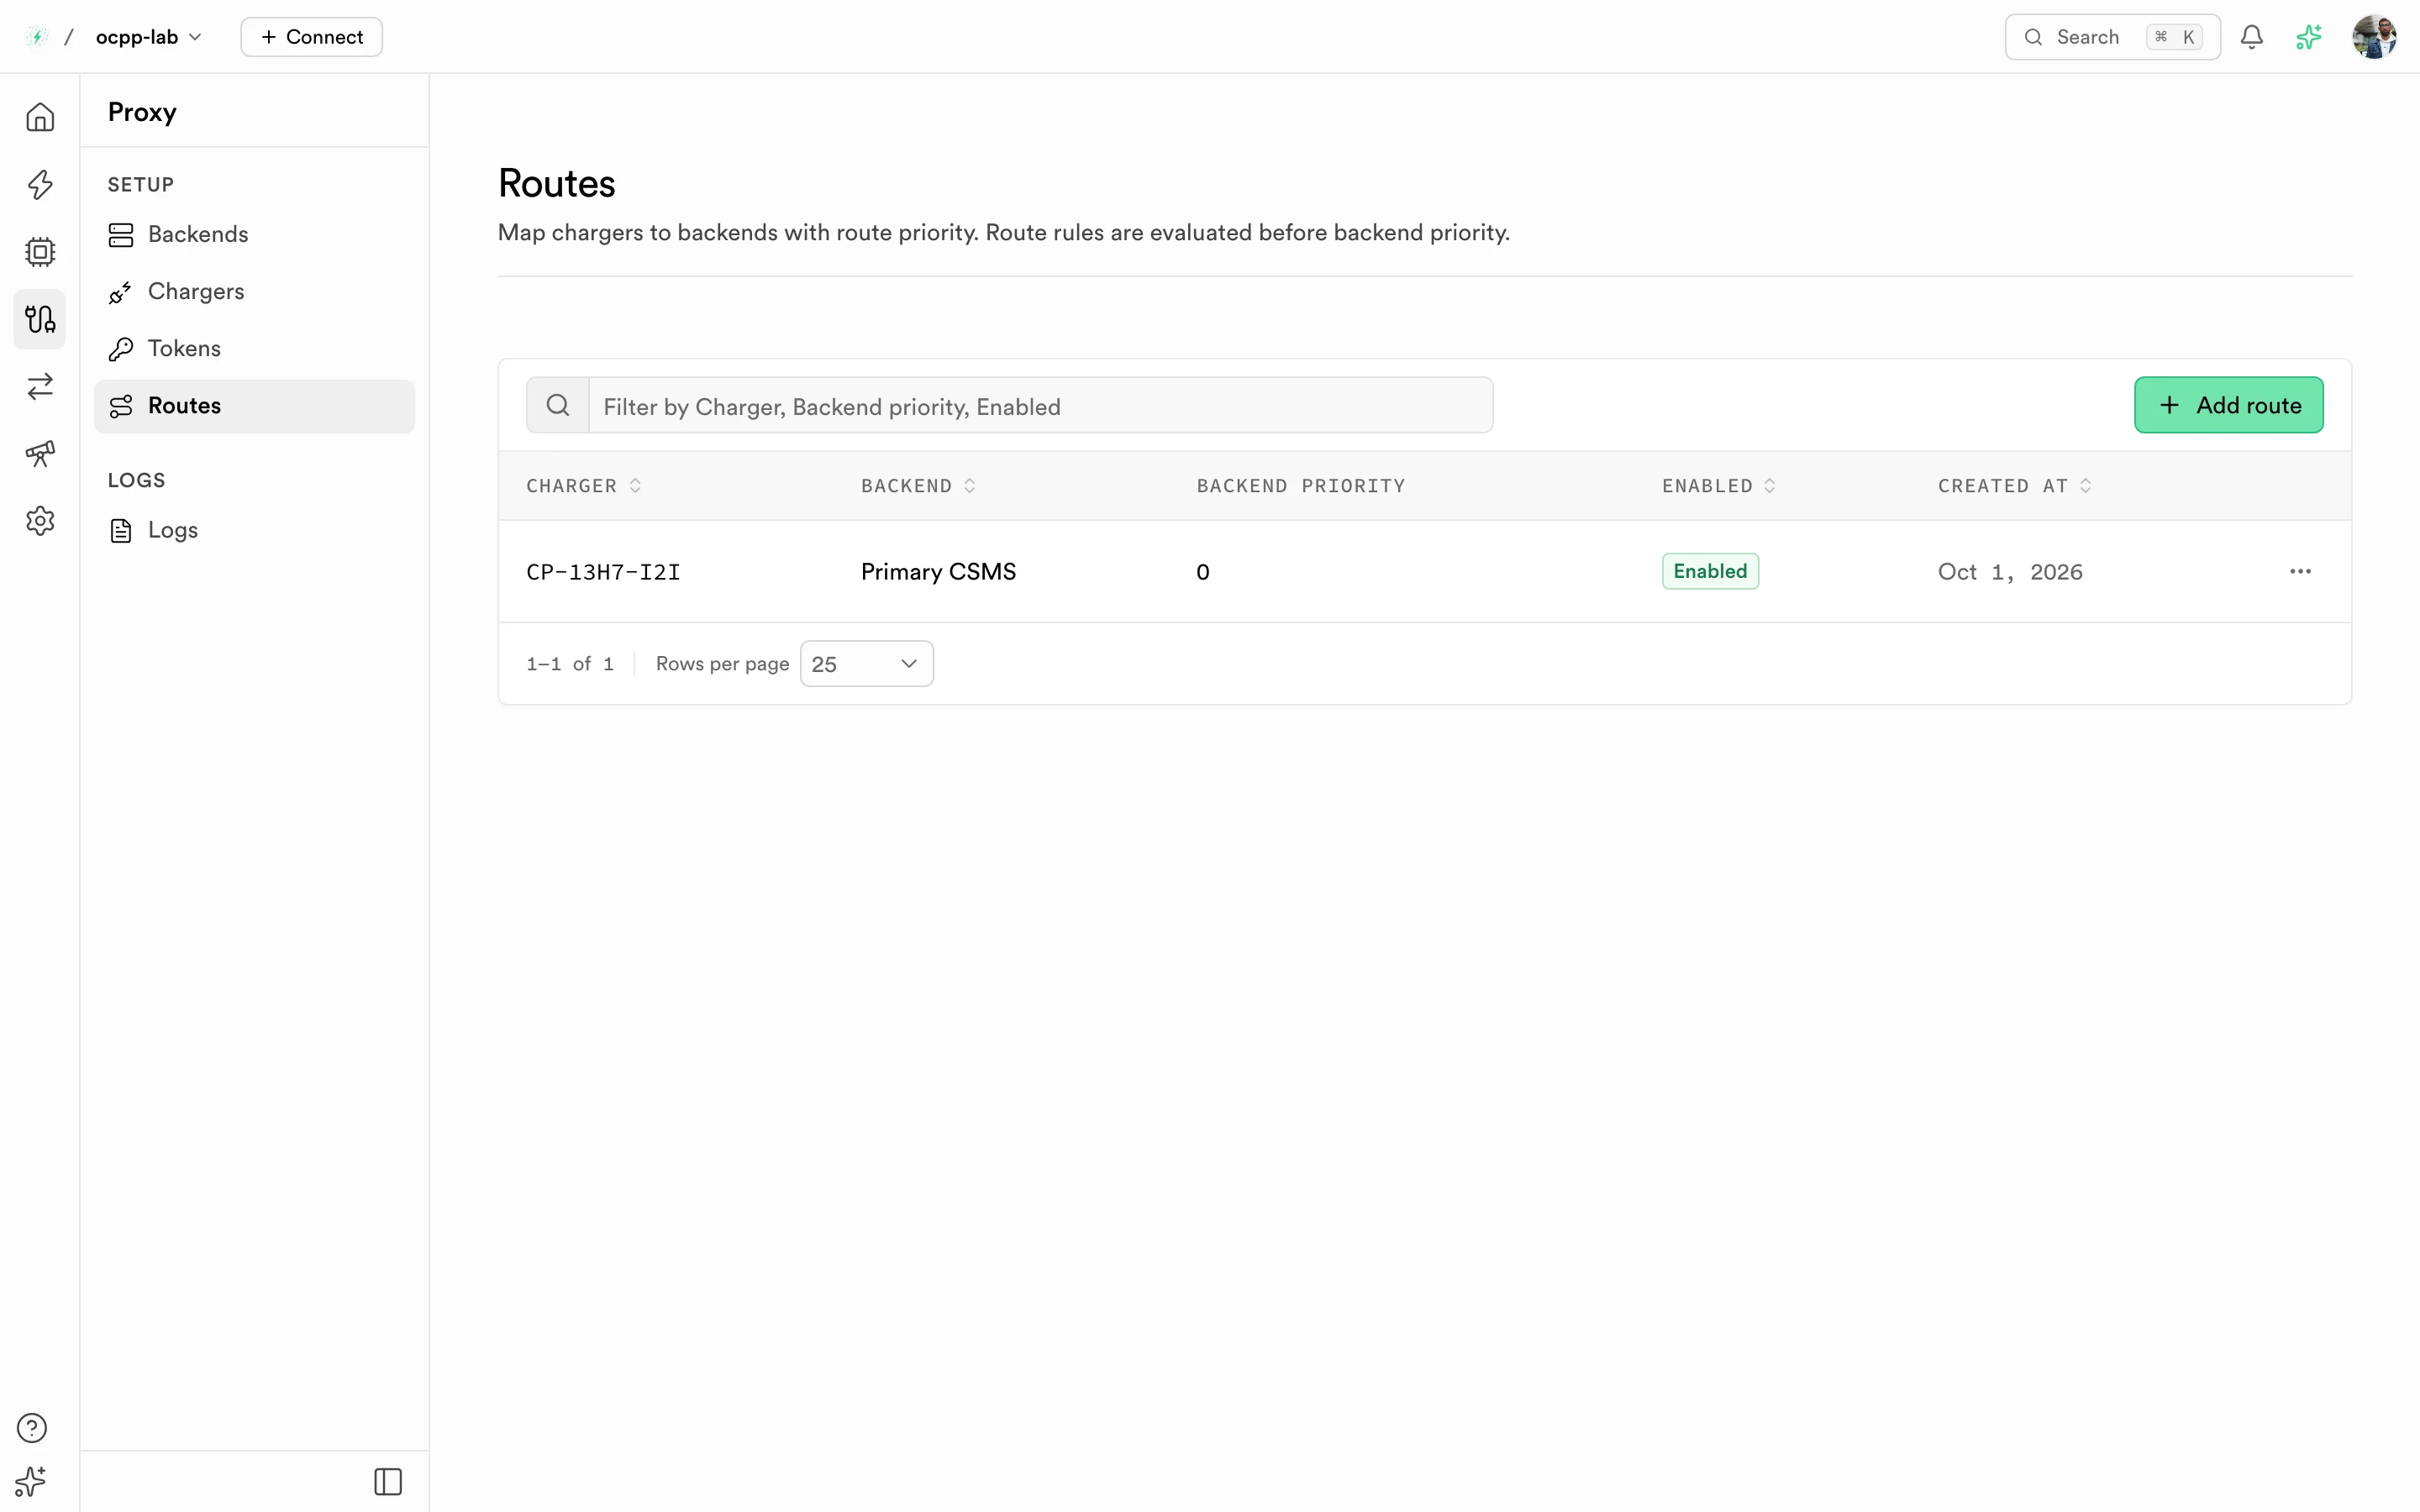Open the settings gear icon in left rail

(40, 520)
